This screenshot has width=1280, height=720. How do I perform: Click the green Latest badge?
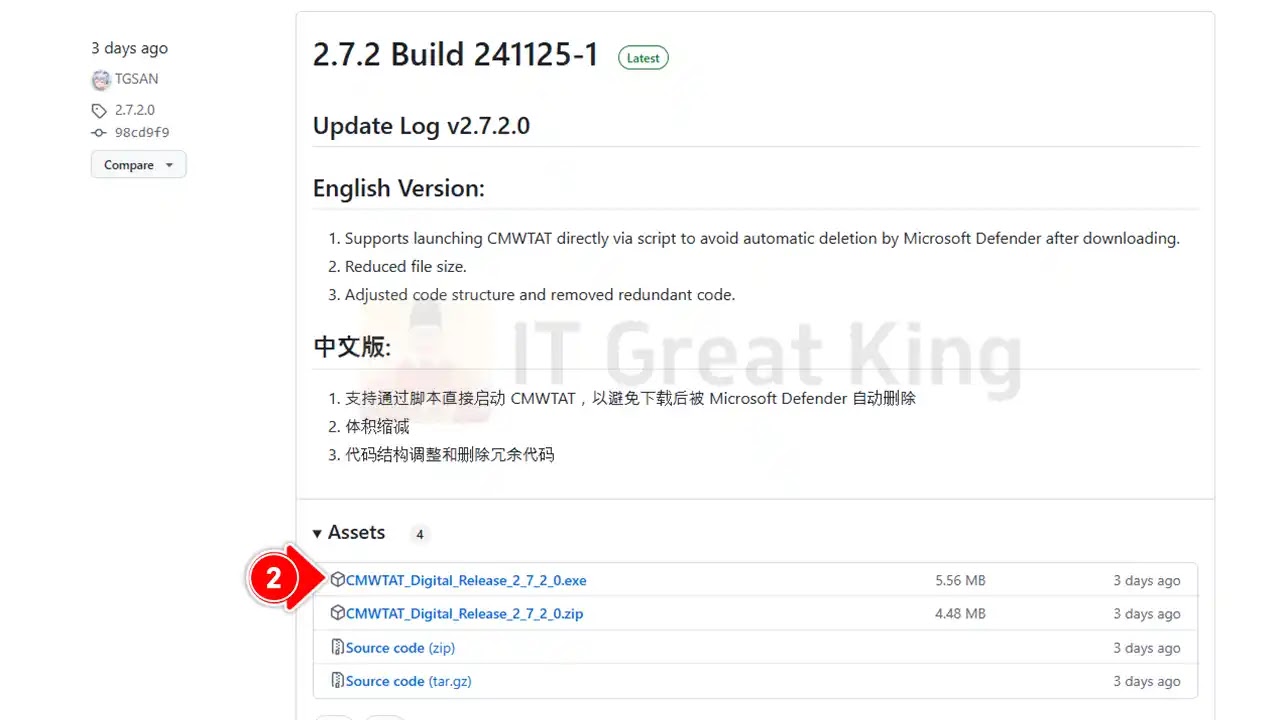[643, 58]
